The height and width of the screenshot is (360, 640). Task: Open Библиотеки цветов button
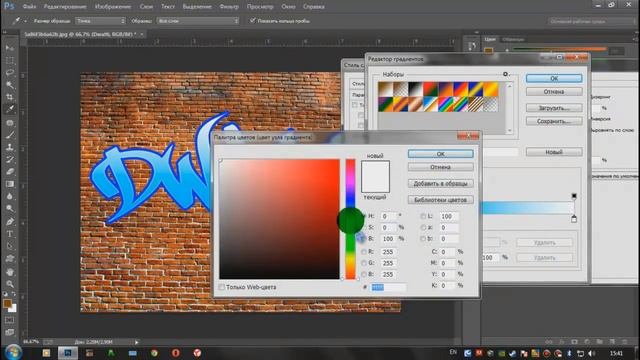441,200
